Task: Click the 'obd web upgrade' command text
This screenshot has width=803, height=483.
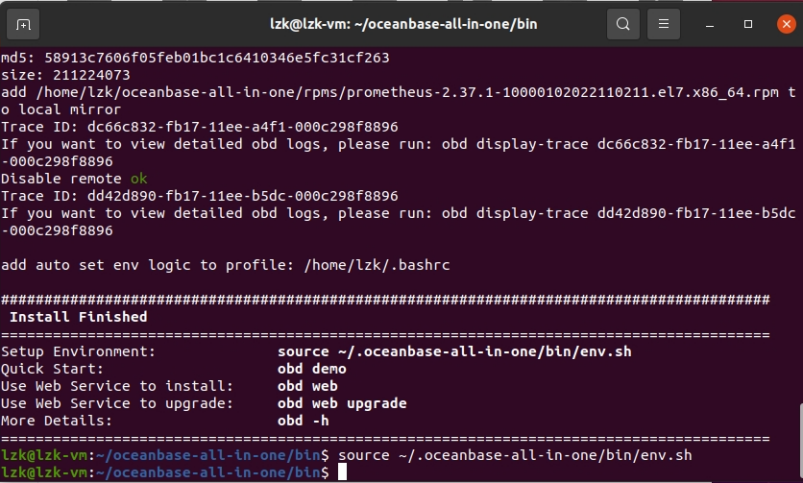Action: tap(342, 403)
